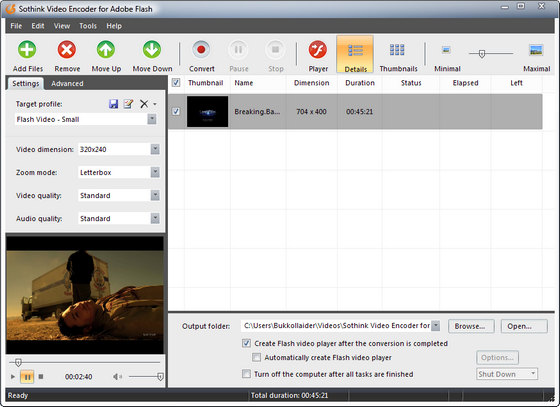Click the preview seek slider handle
Image resolution: width=560 pixels, height=407 pixels.
tap(18, 363)
